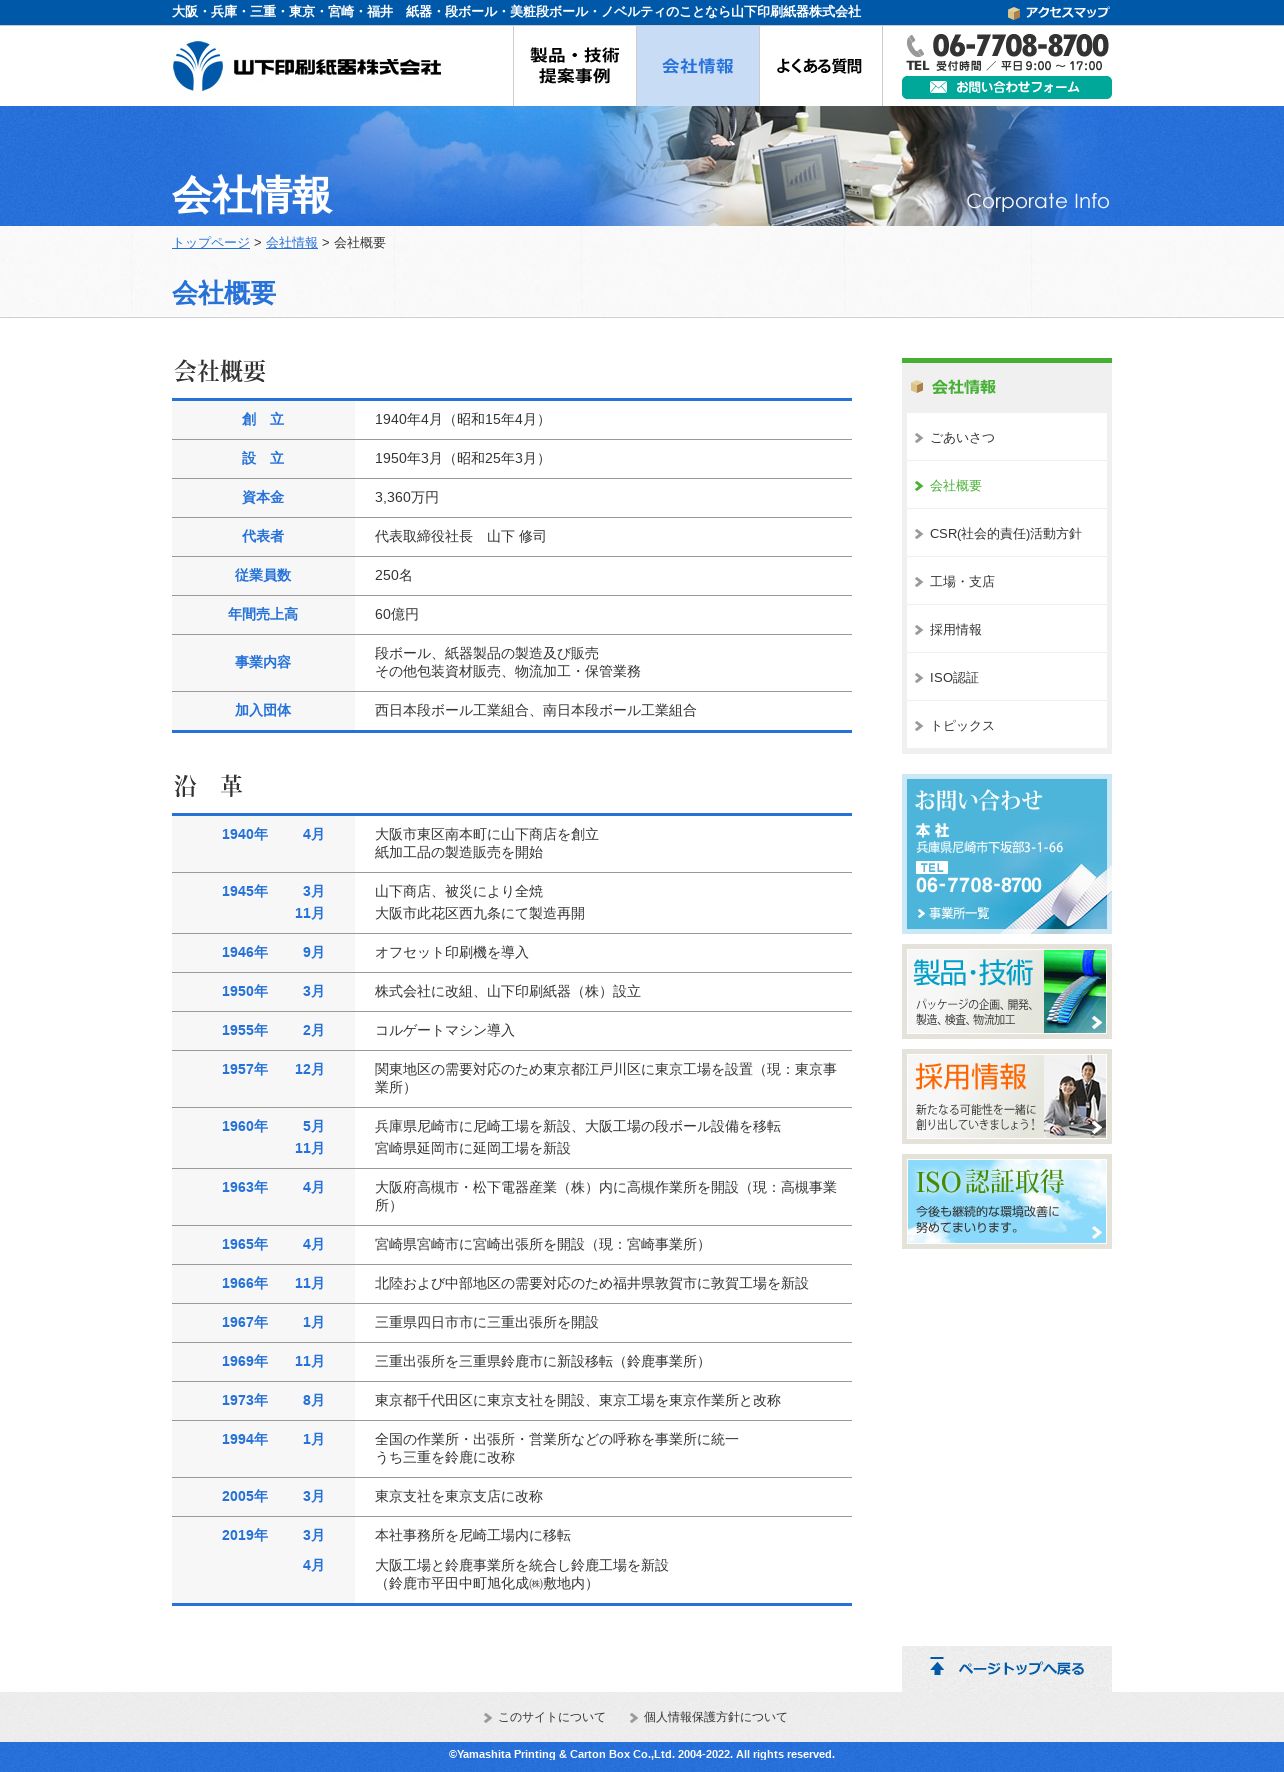Open the お問い合わせ banner
This screenshot has height=1772, width=1284.
[1006, 854]
